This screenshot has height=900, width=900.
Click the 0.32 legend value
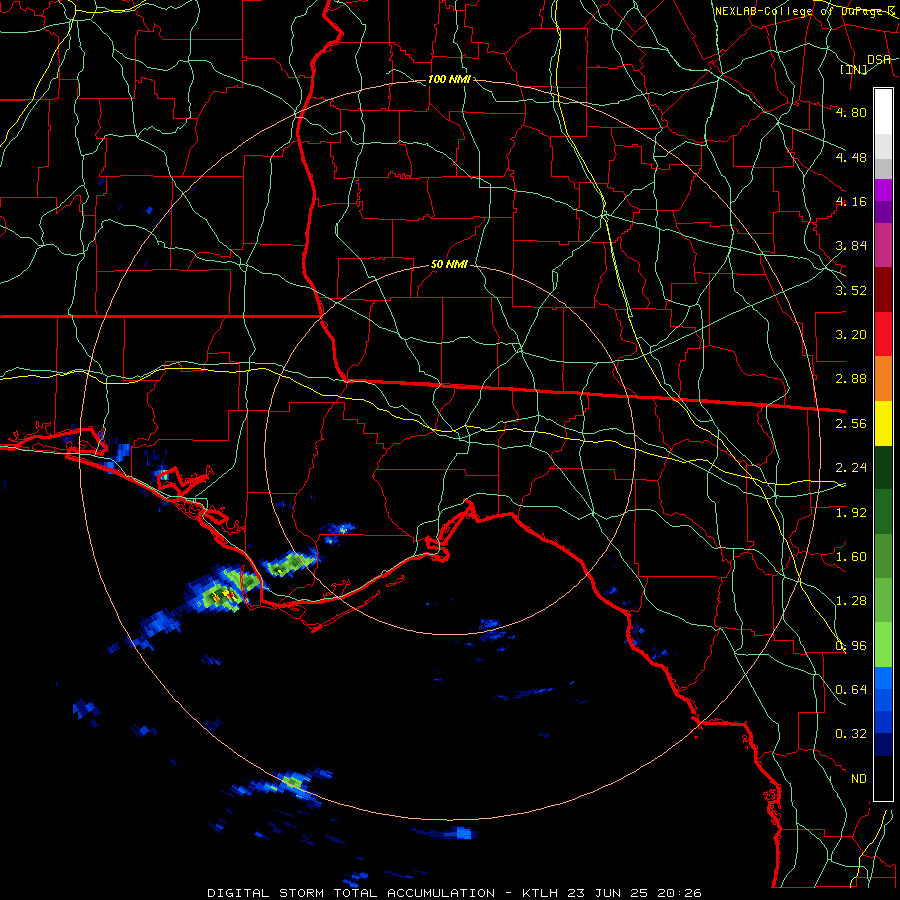click(851, 734)
